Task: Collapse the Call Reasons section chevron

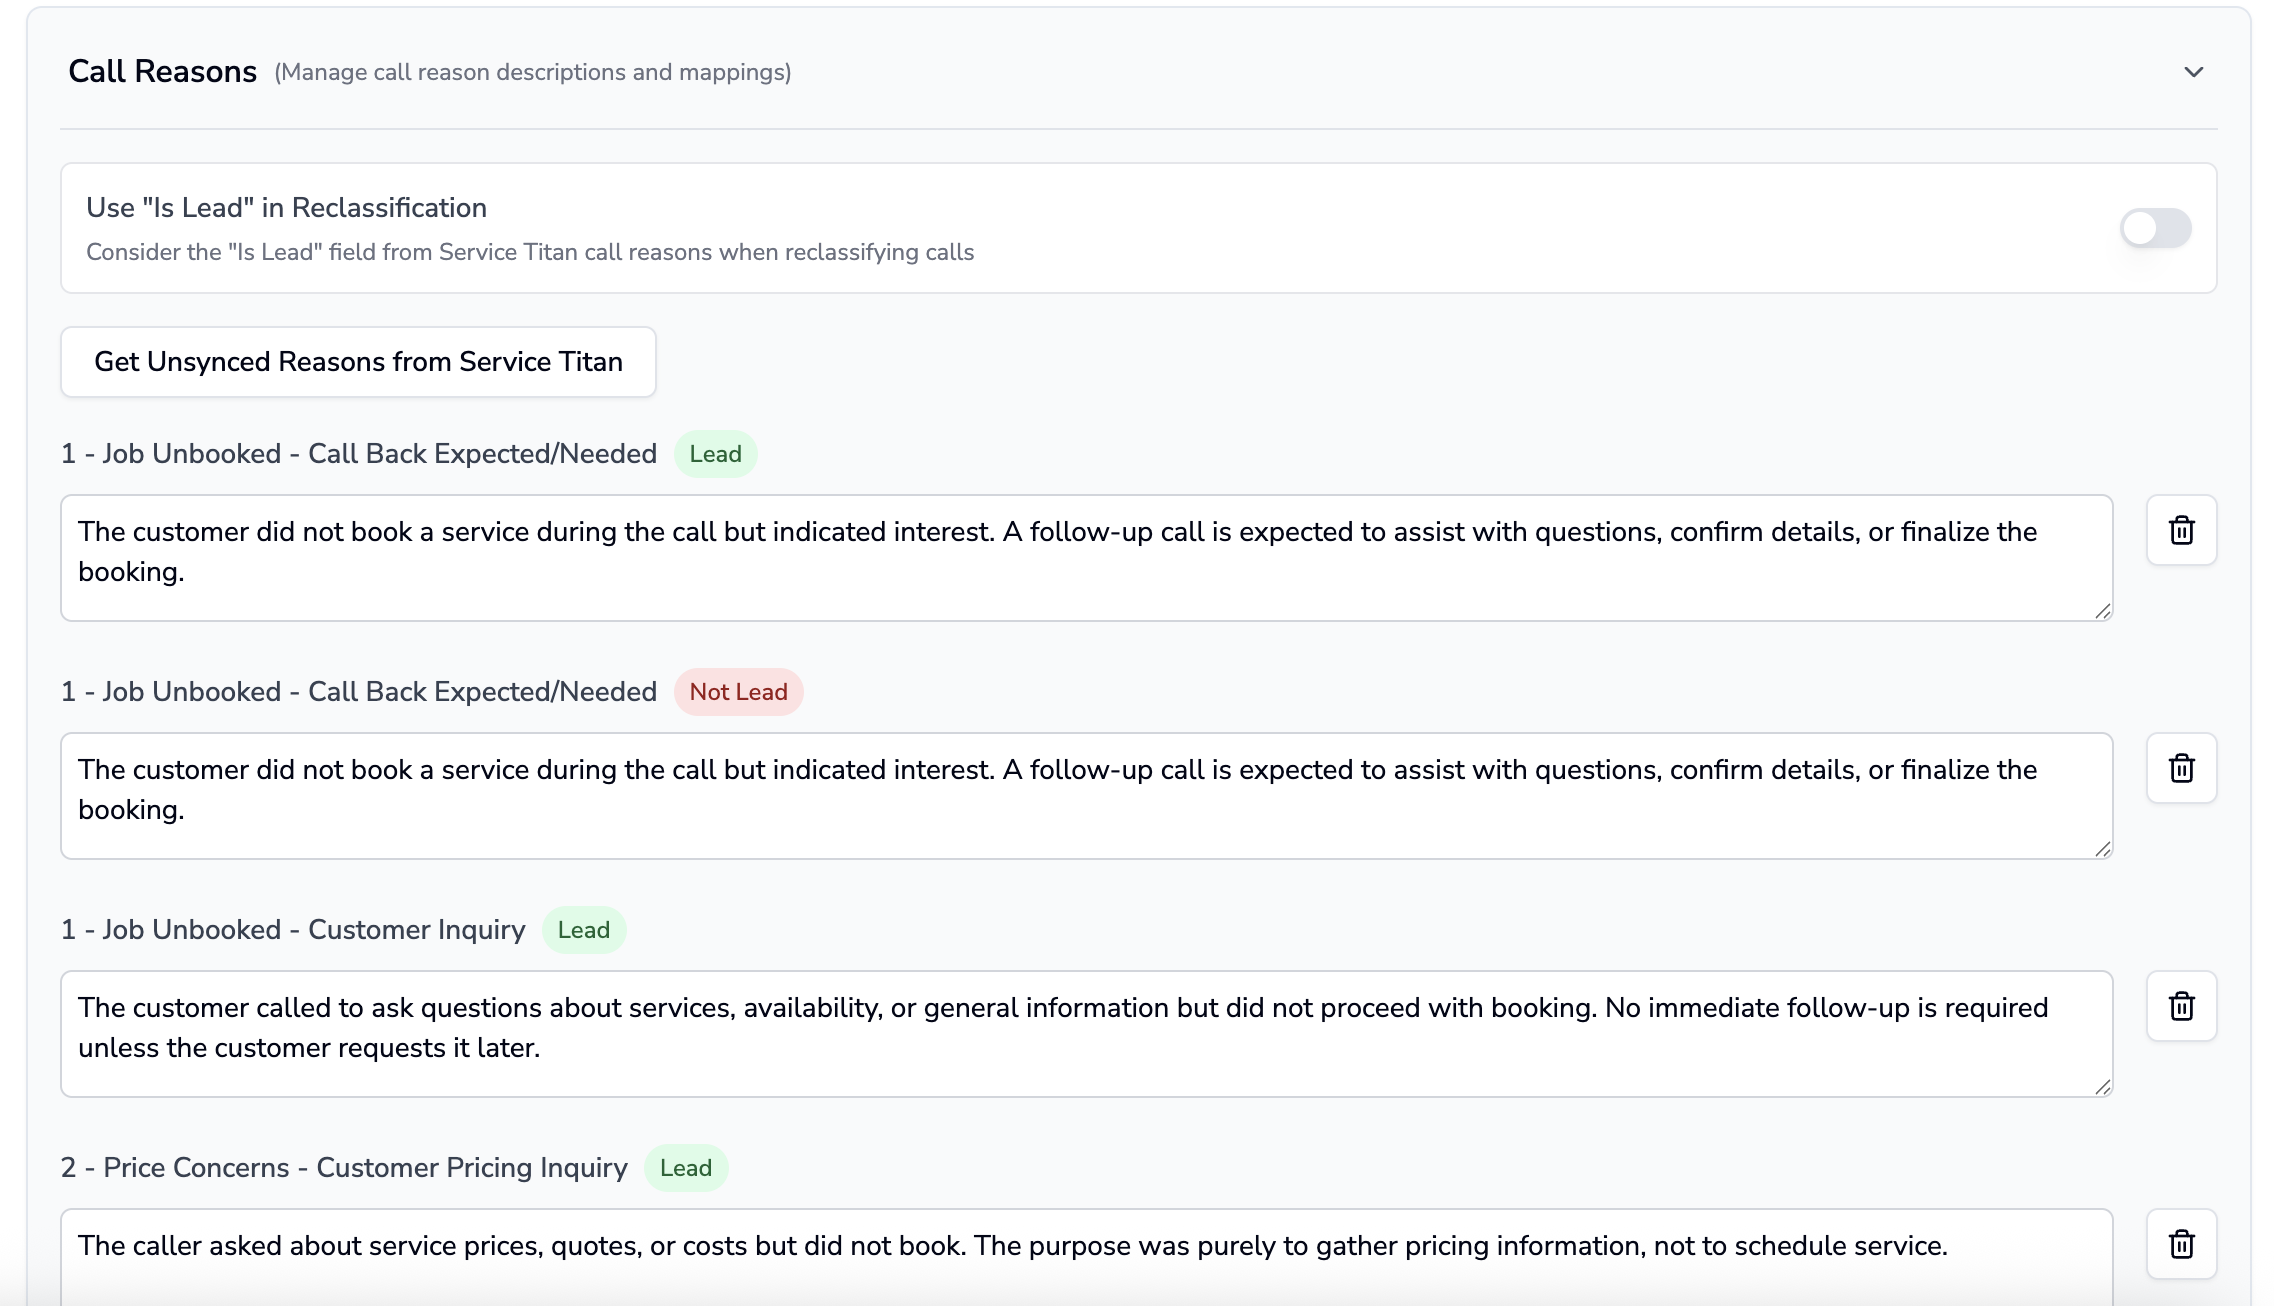Action: coord(2193,72)
